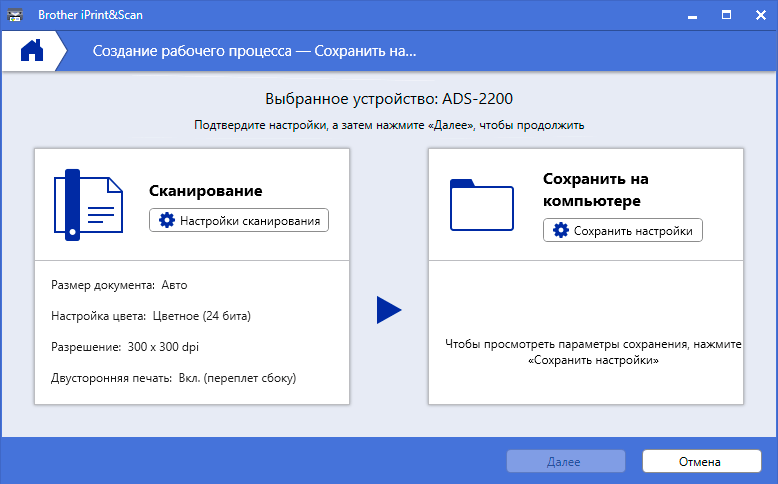Open «Настройки сканирования» scan settings

239,221
